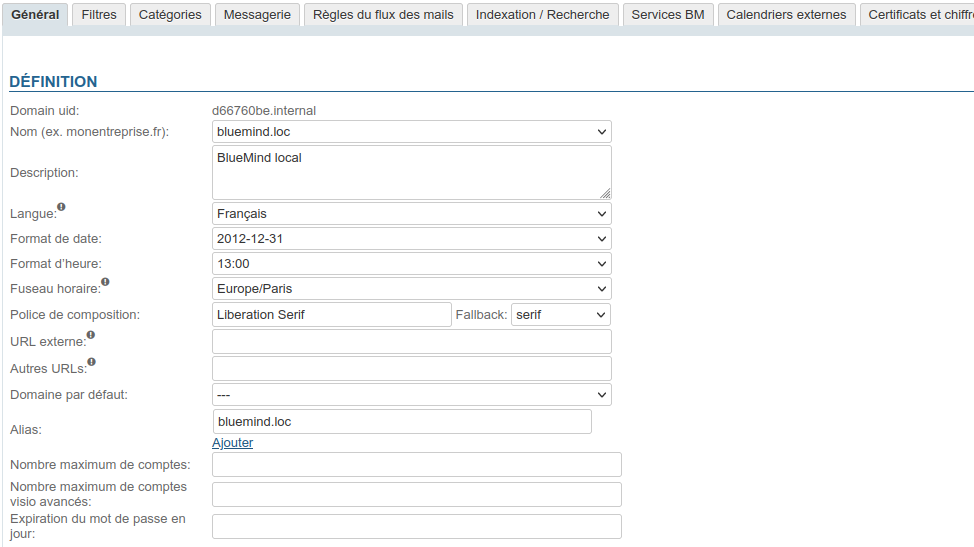
Task: Click info icon next to Langue label
Action: (x=61, y=207)
